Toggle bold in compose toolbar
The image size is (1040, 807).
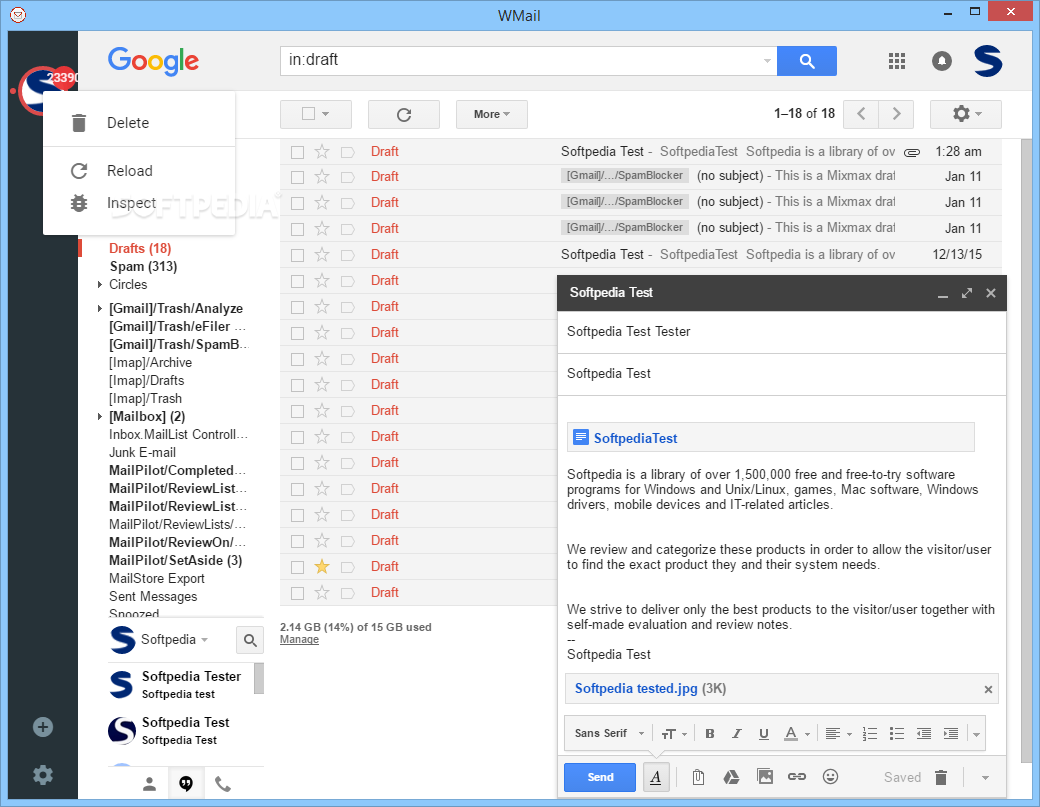coord(710,733)
